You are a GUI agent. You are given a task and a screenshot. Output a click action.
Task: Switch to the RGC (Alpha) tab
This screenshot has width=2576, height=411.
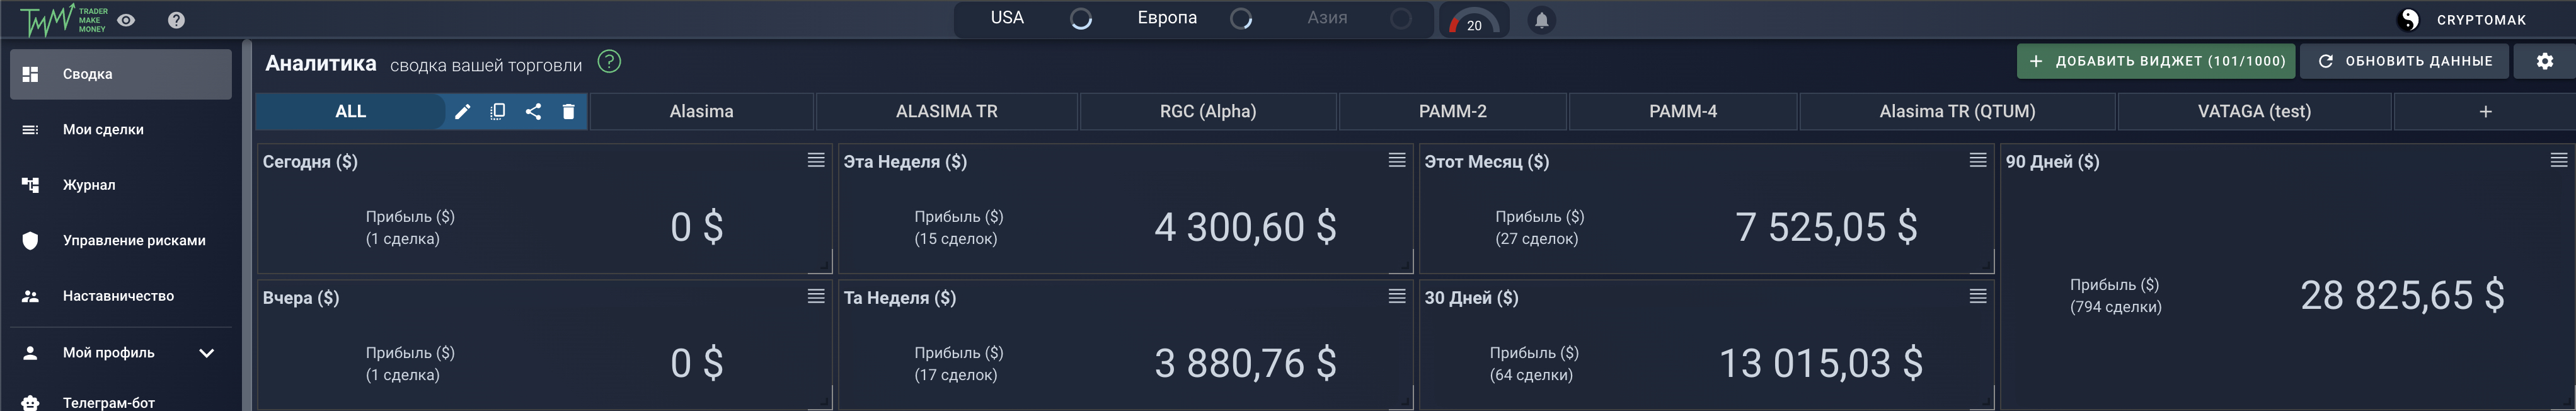pyautogui.click(x=1207, y=112)
